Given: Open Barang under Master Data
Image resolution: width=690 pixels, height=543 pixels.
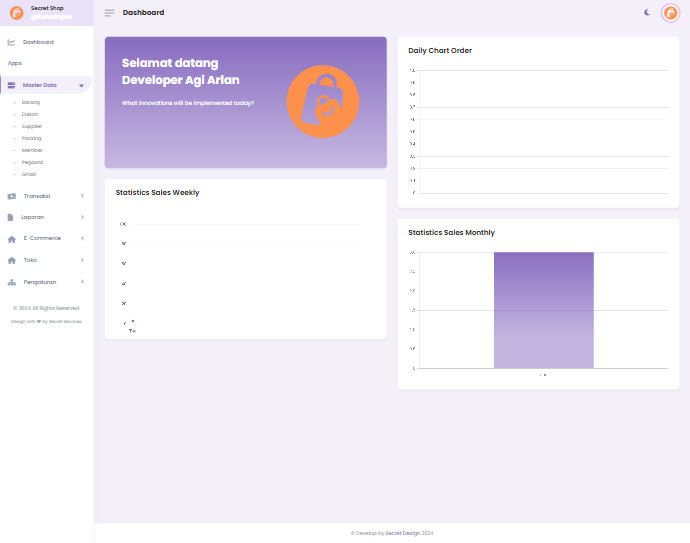Looking at the screenshot, I should [x=31, y=102].
